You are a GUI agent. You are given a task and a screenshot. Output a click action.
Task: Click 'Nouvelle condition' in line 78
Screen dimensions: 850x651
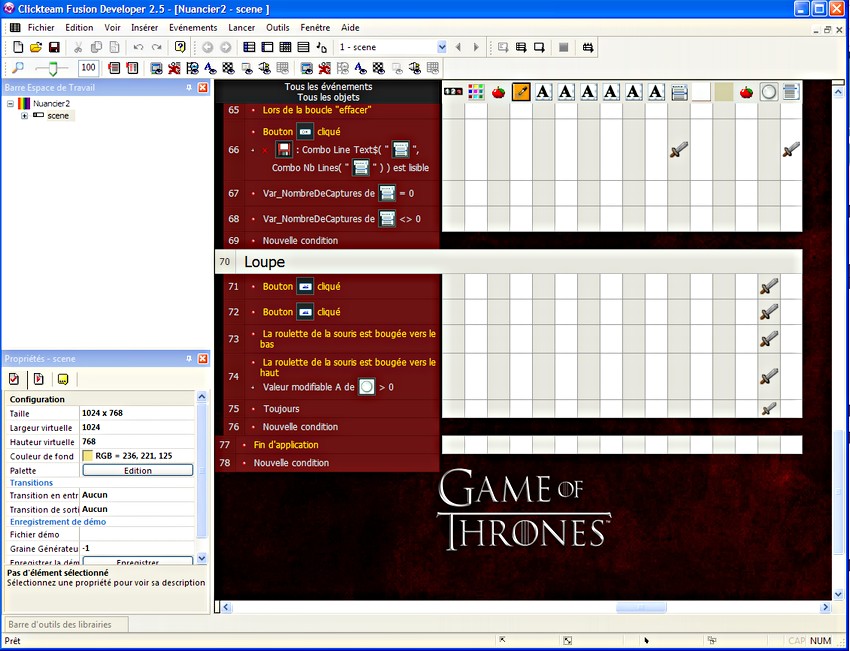(291, 463)
